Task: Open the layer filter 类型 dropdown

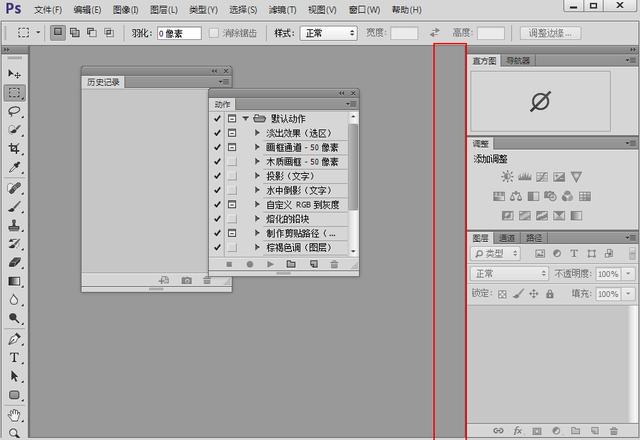Action: coord(496,253)
